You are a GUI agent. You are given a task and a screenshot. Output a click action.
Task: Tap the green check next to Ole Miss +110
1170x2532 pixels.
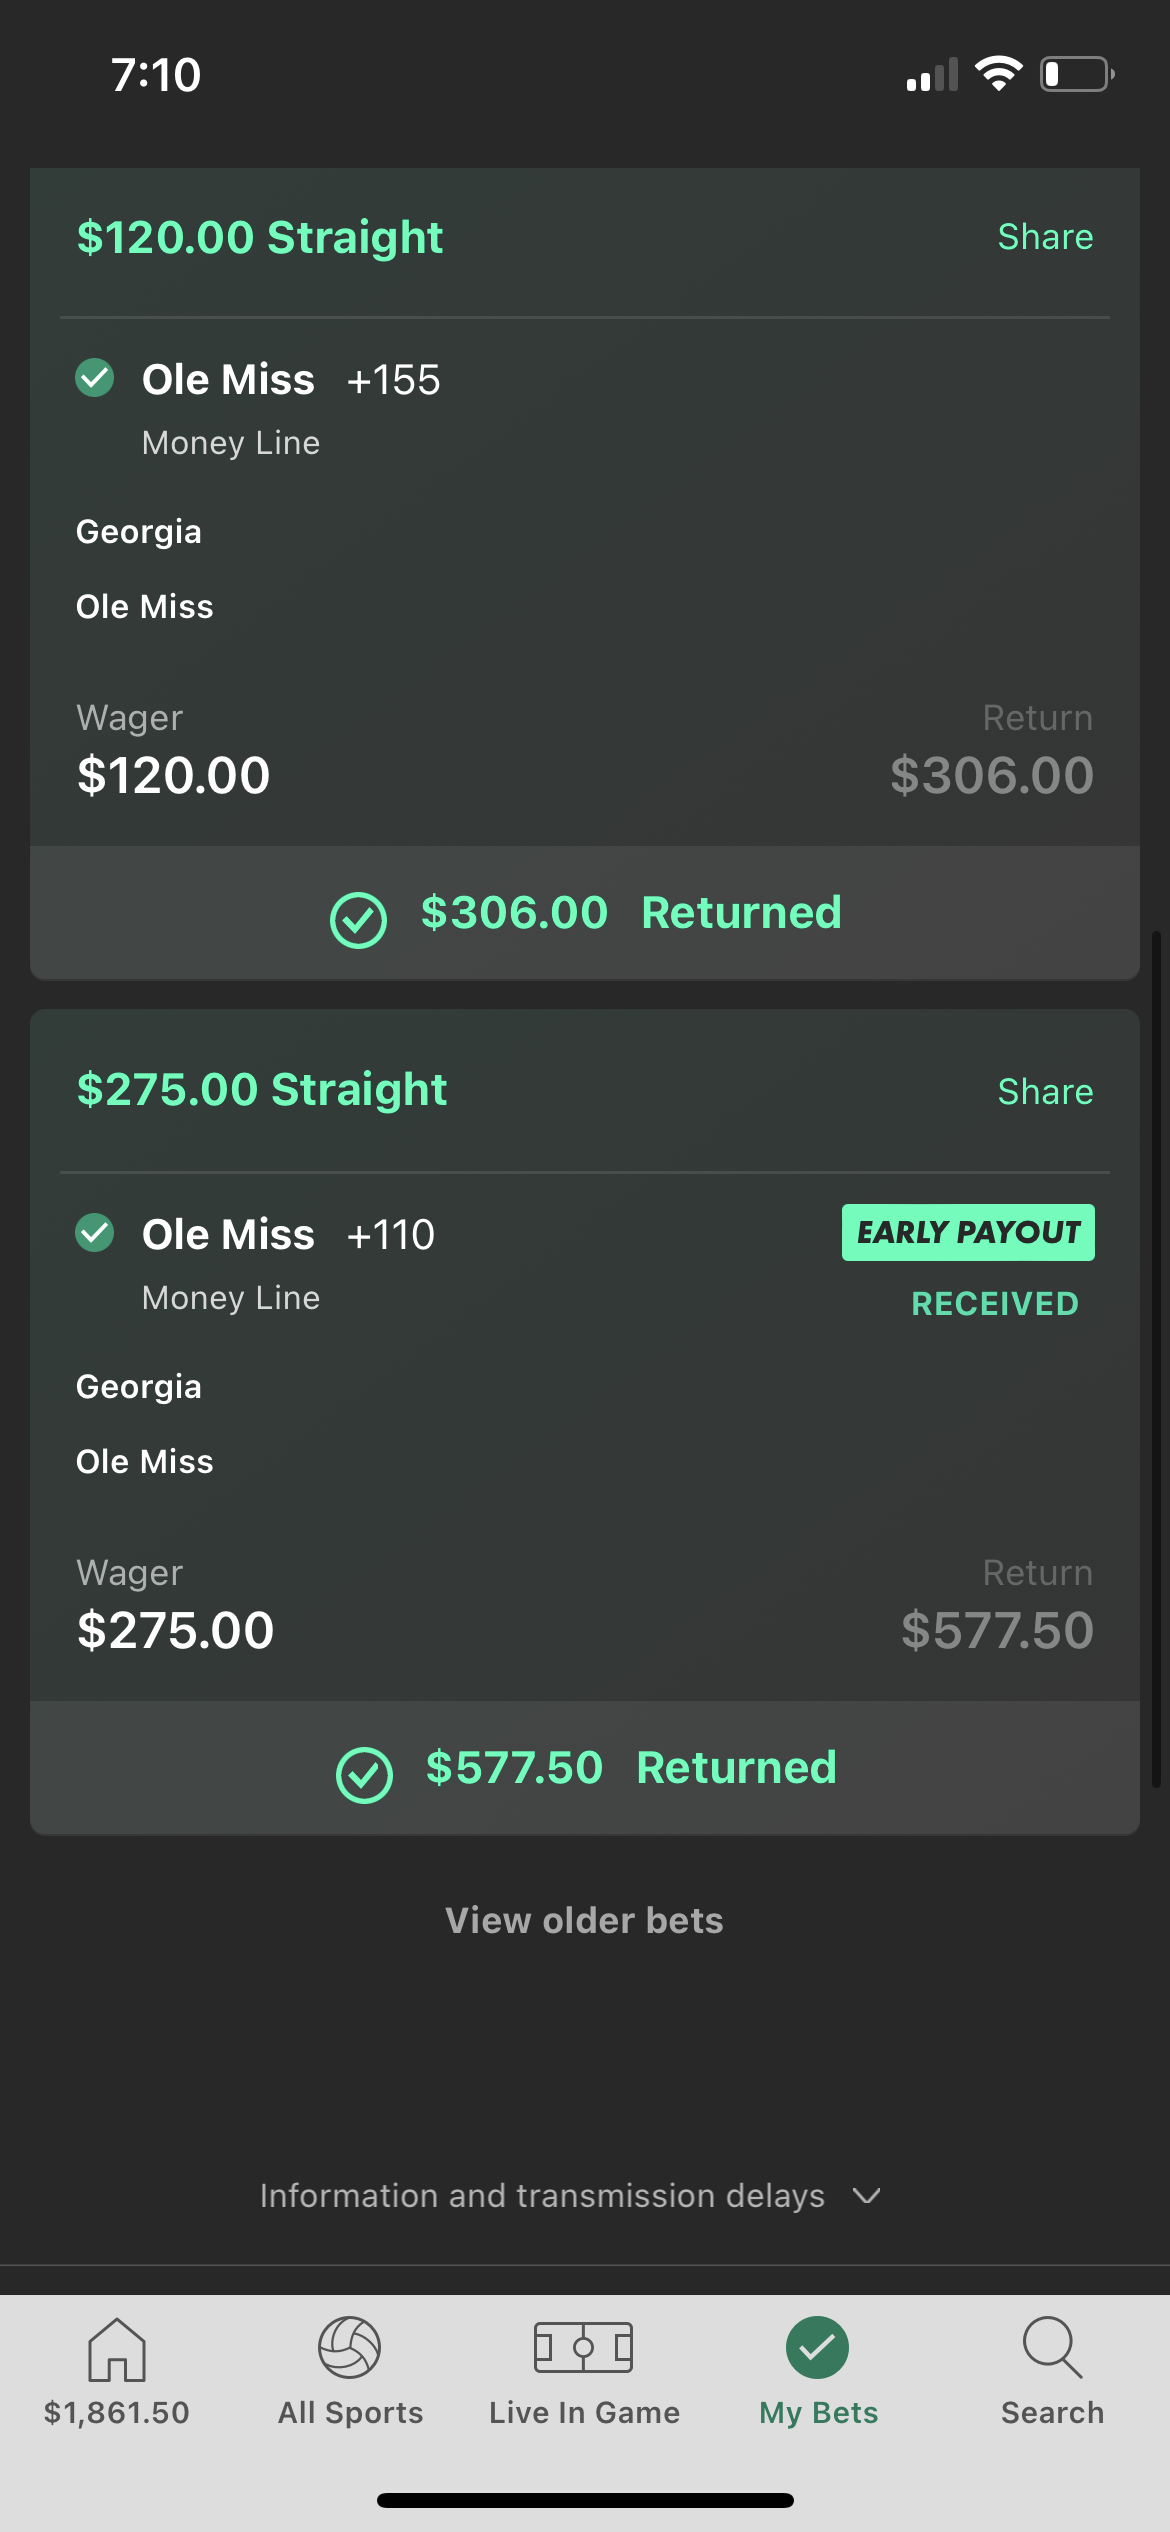click(95, 1233)
